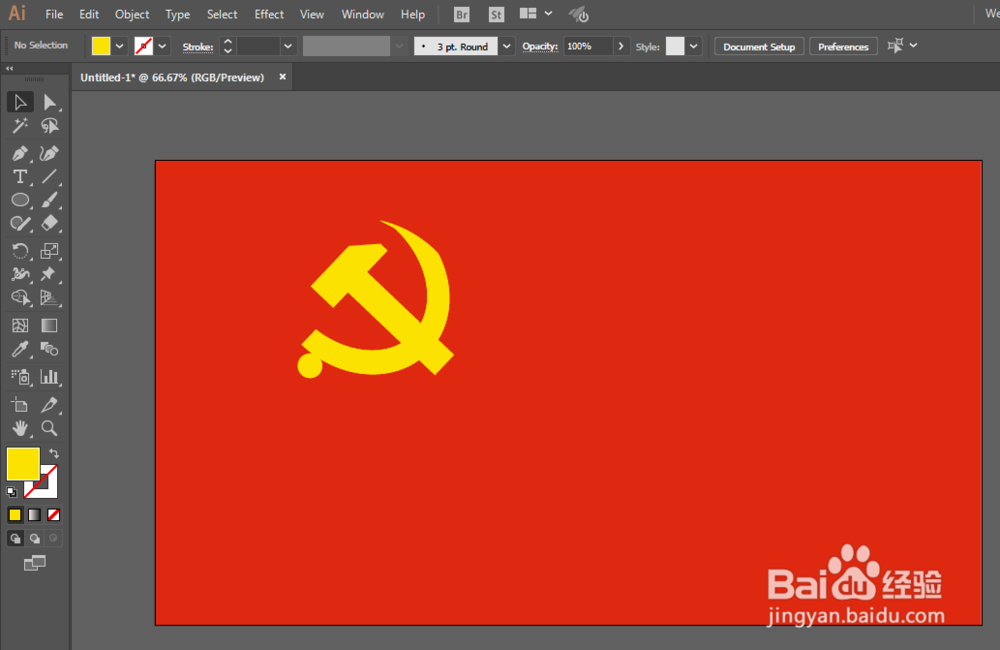Adjust stroke weight stepper arrows
Image resolution: width=1000 pixels, height=650 pixels.
click(228, 46)
